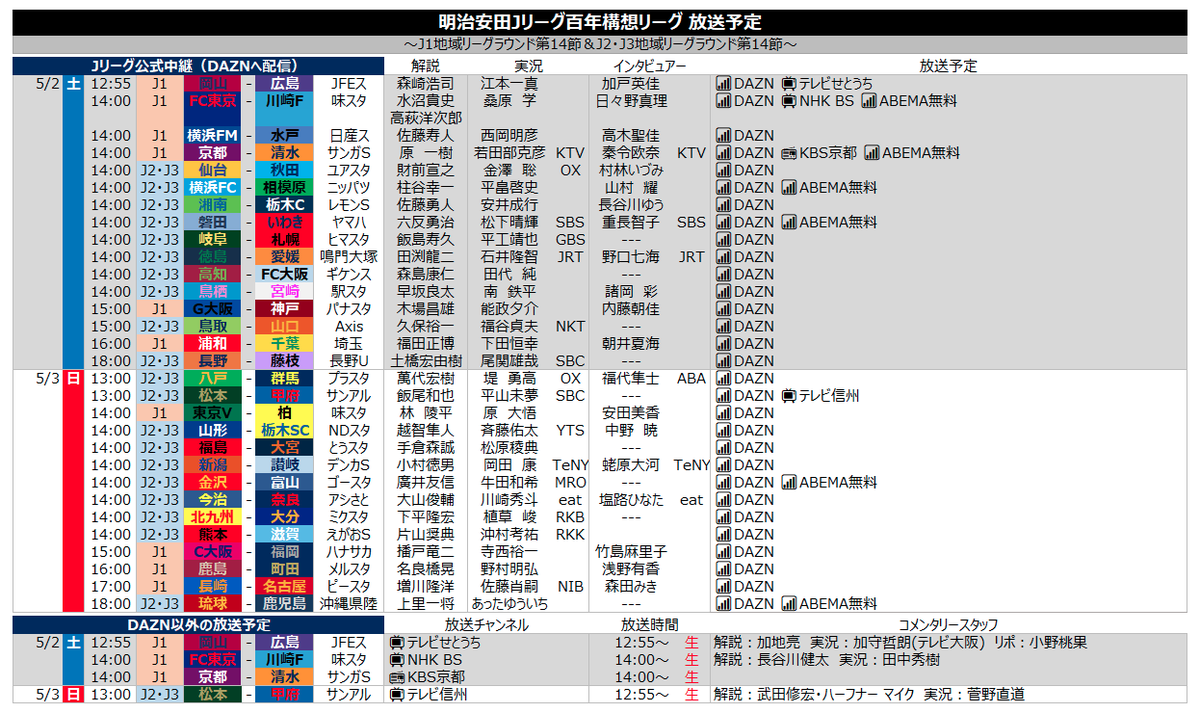Viewport: 1200px width, 713px height.
Task: Click the DAZN icon in 八戸 vs 群馬 row
Action: [724, 378]
